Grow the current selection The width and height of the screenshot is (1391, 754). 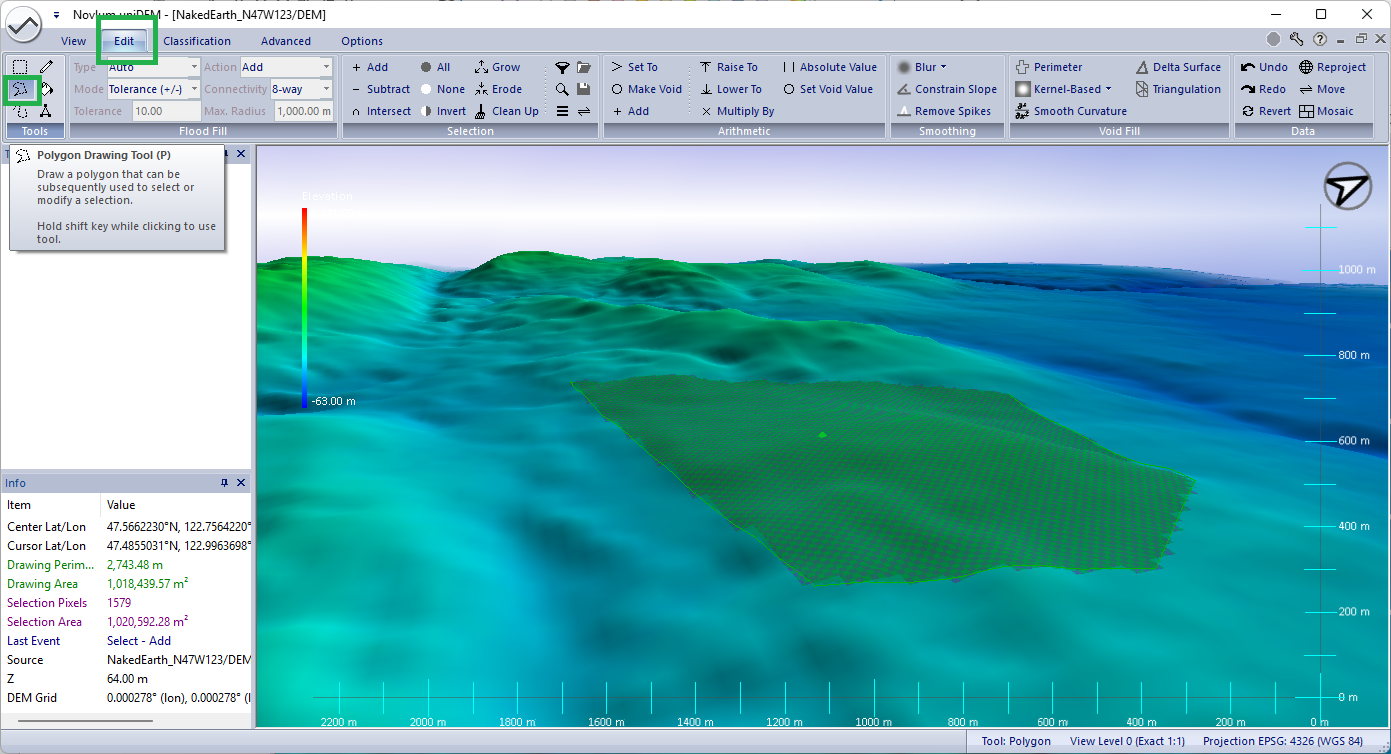click(x=497, y=67)
